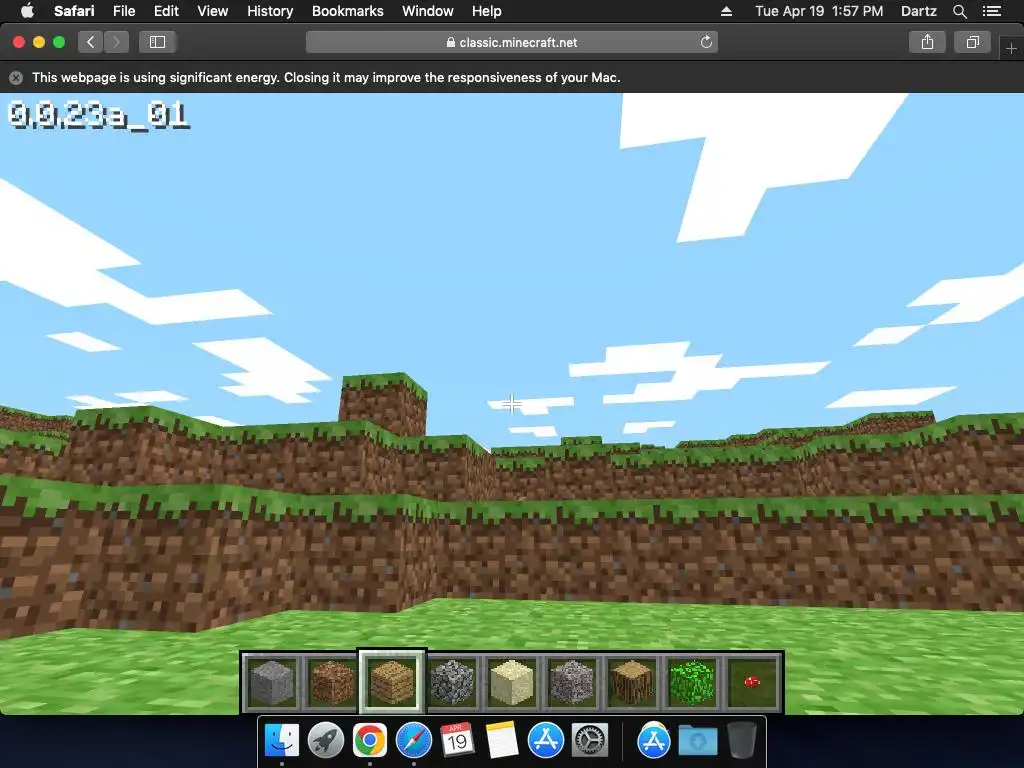Open System Preferences gear in Dock

click(x=590, y=741)
